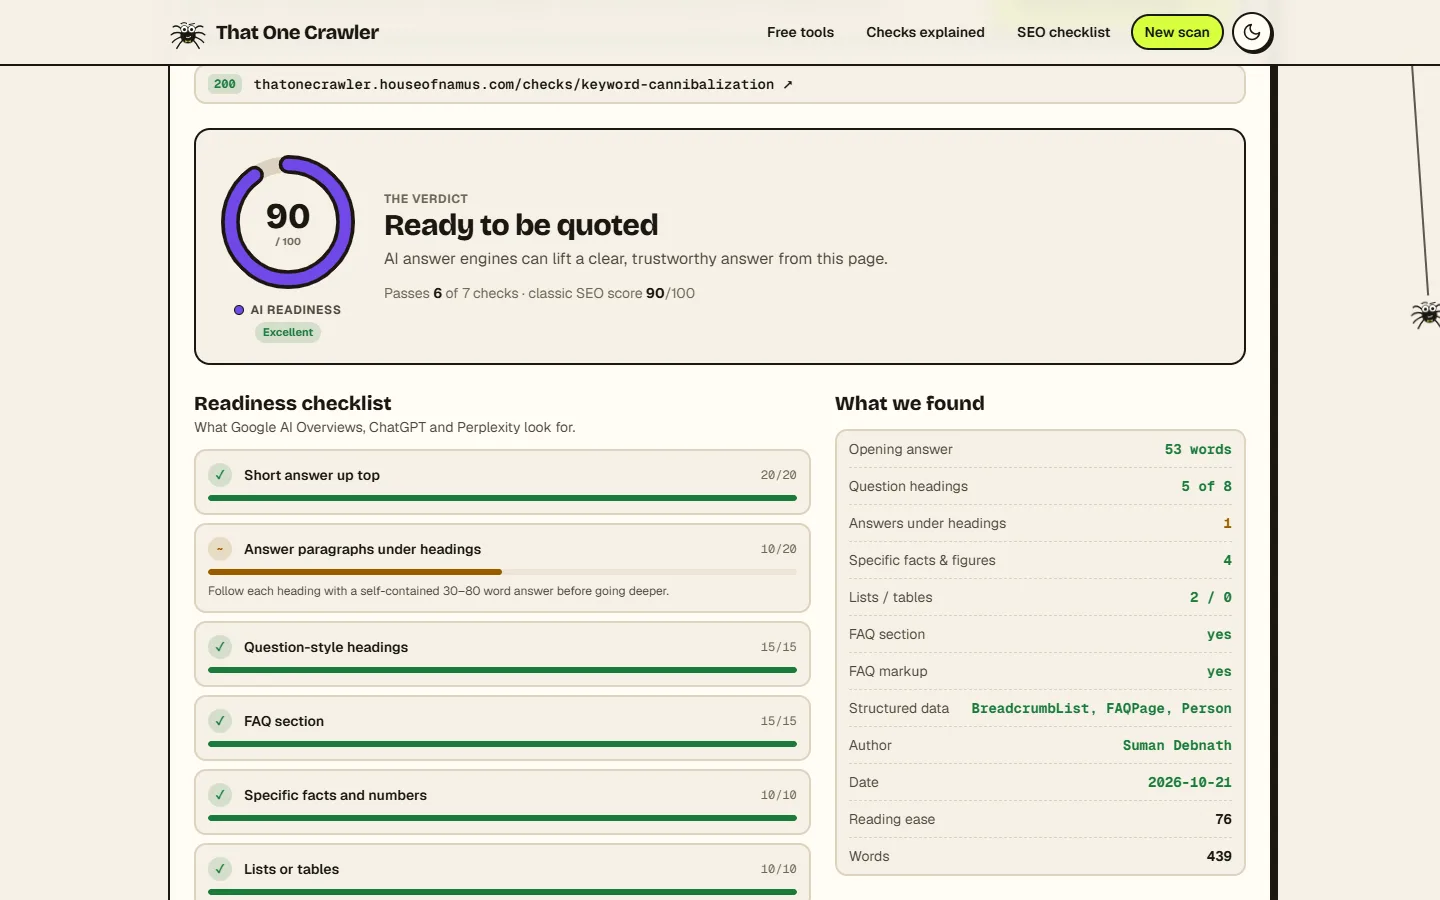Click the Words count 439
Screen dimensions: 1440x900
coord(1219,856)
